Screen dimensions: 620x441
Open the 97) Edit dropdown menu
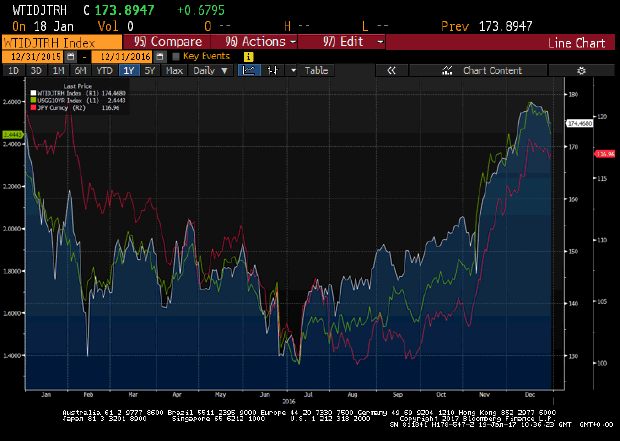pos(341,42)
